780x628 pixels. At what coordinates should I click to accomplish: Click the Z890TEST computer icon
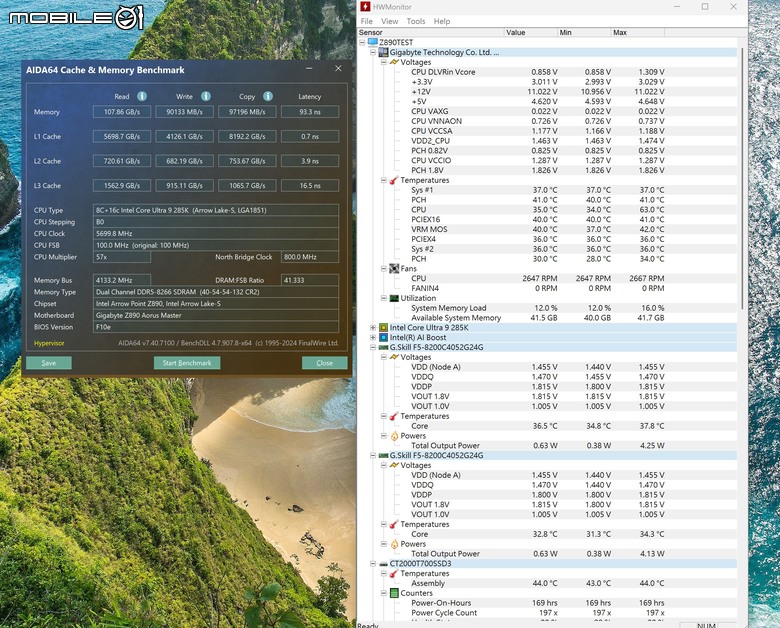[x=373, y=42]
